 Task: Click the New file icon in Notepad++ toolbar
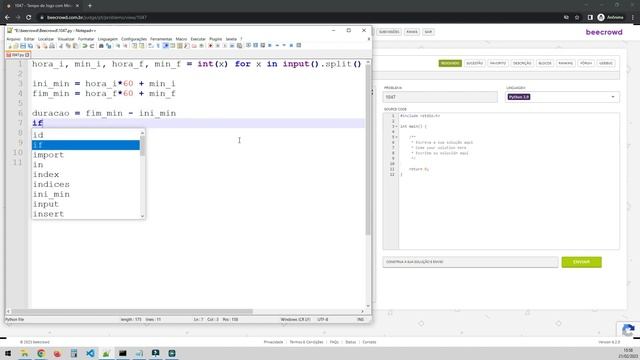click(x=9, y=45)
